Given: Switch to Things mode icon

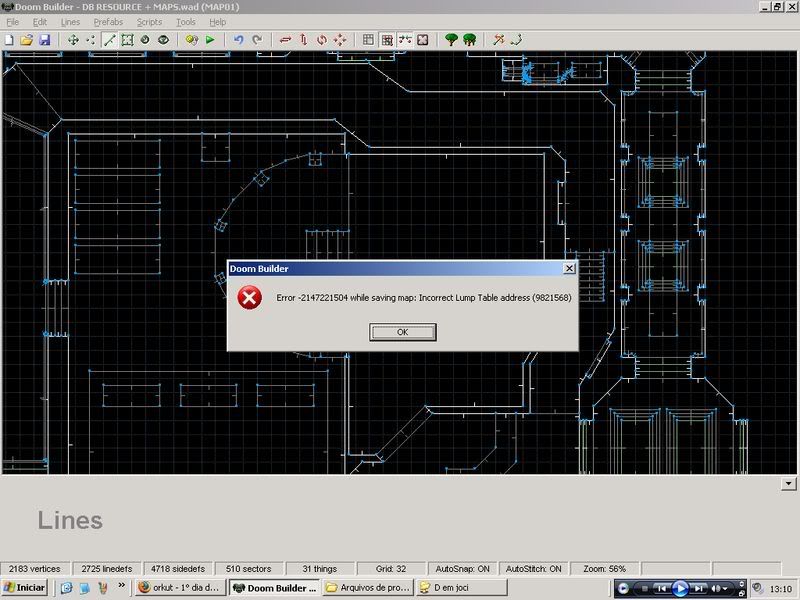Looking at the screenshot, I should pyautogui.click(x=145, y=40).
